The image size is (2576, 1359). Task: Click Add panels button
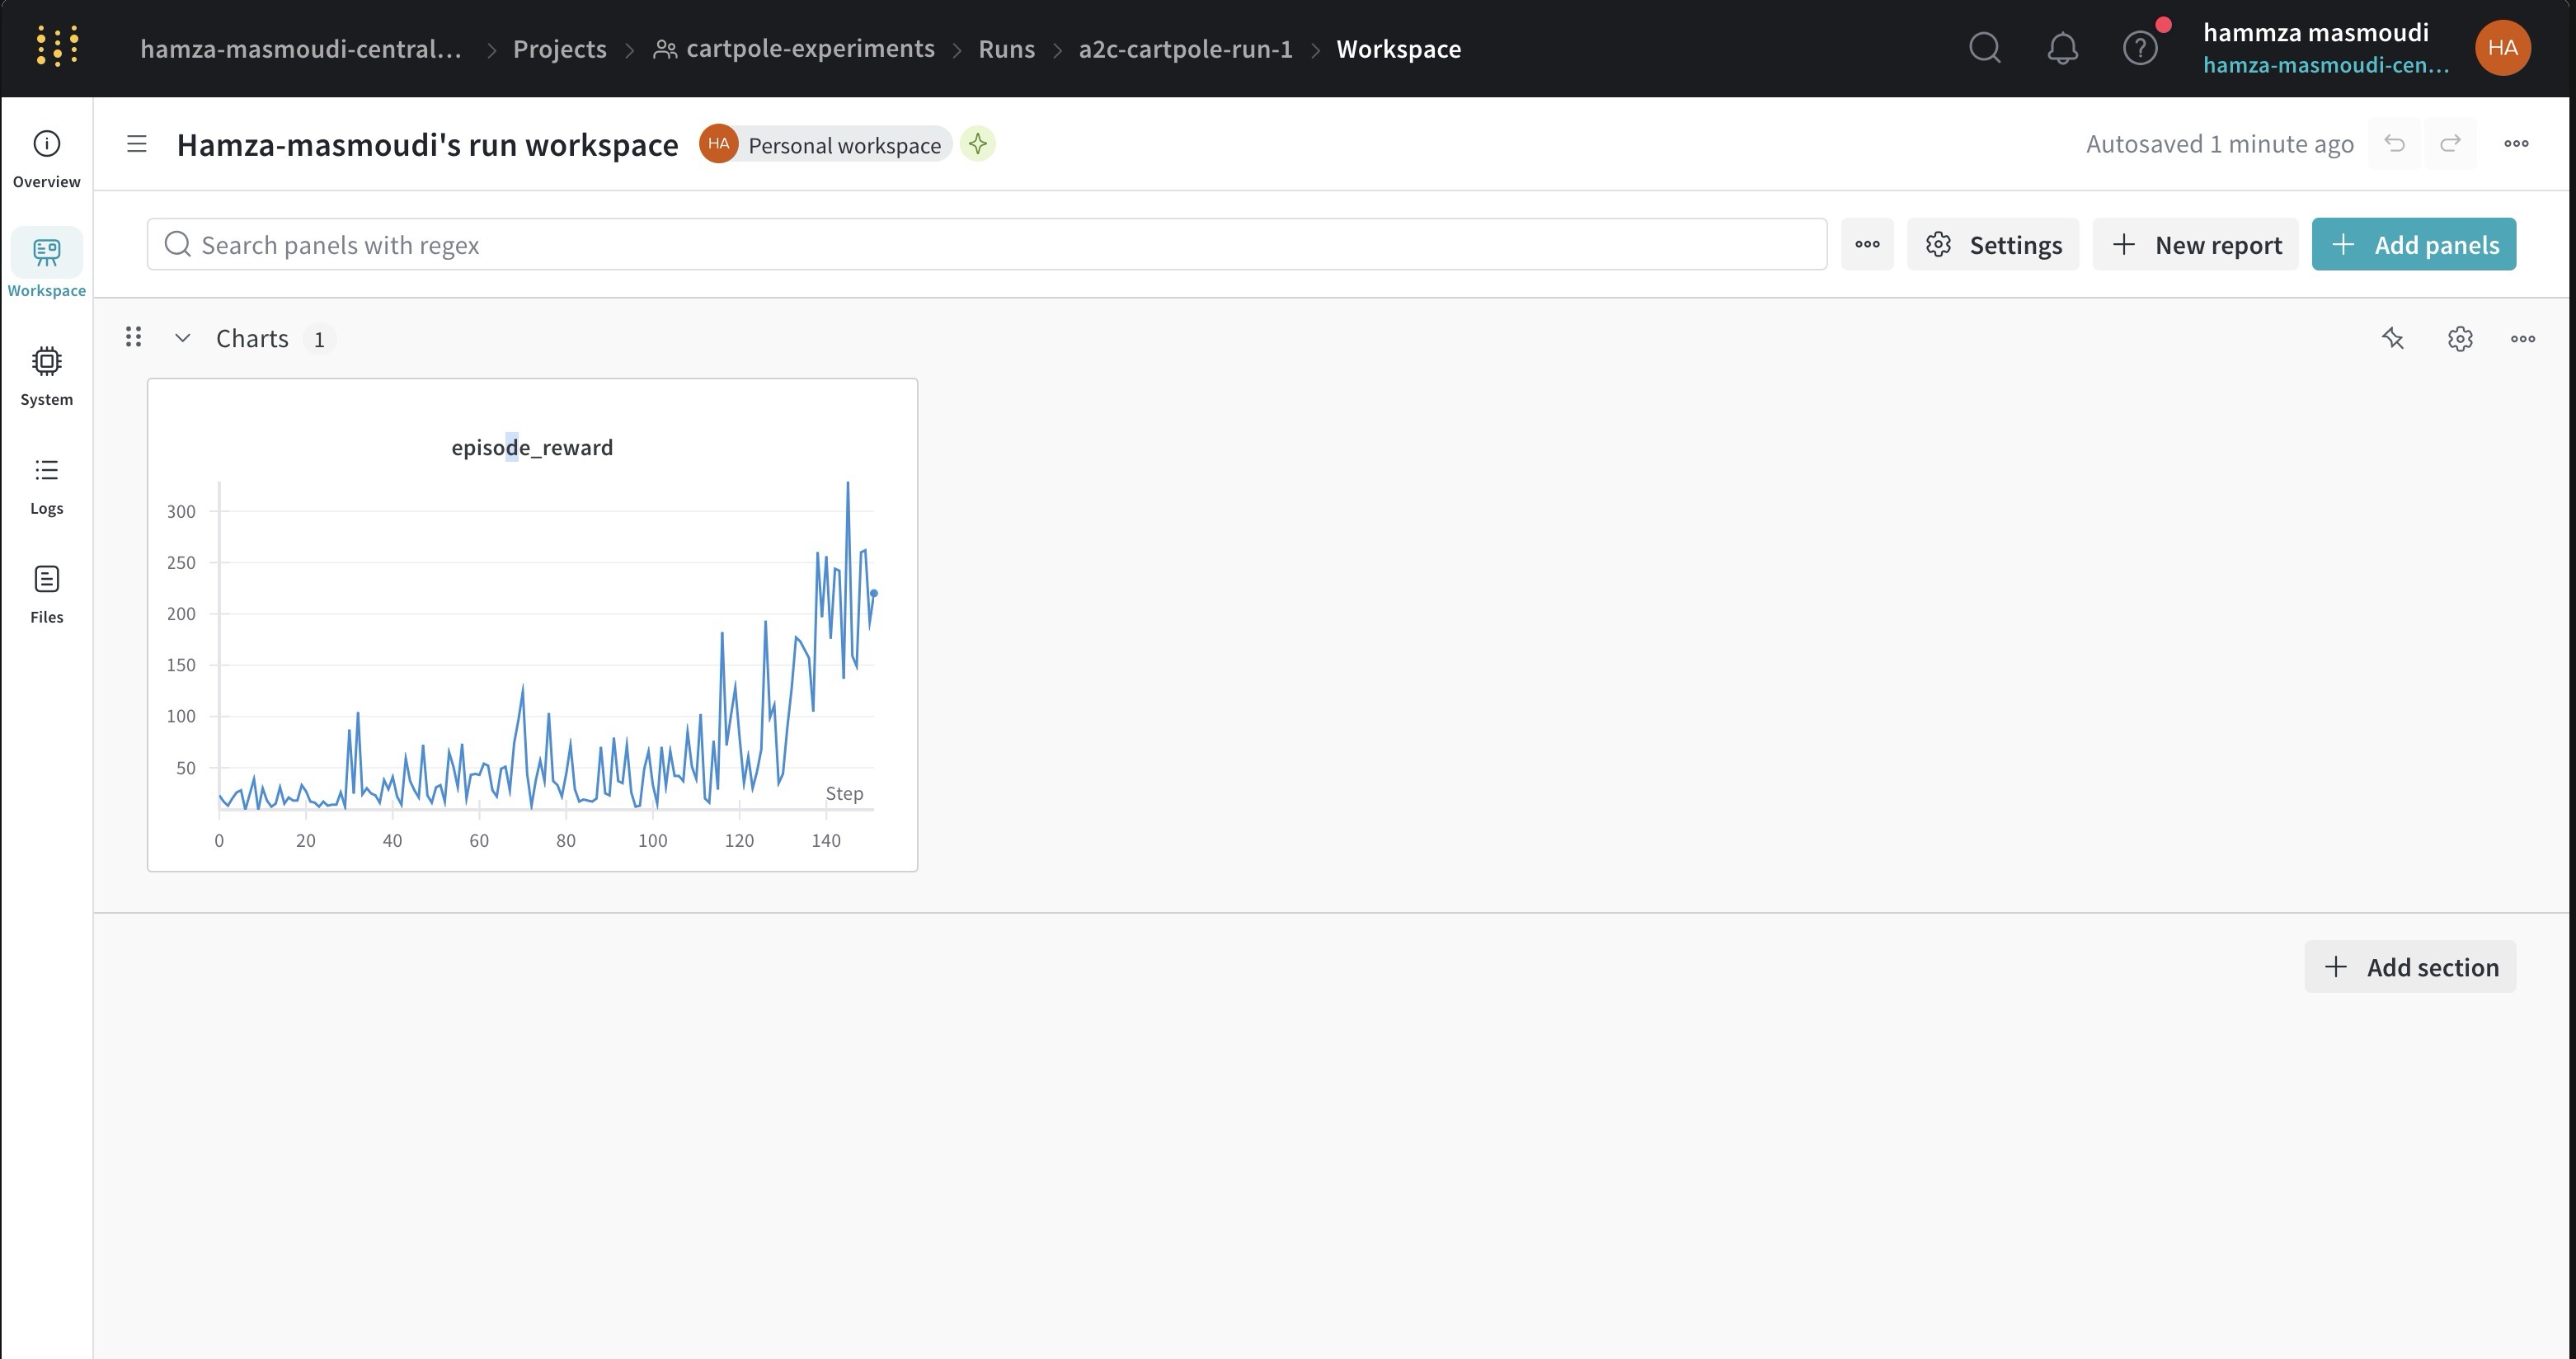(x=2413, y=244)
